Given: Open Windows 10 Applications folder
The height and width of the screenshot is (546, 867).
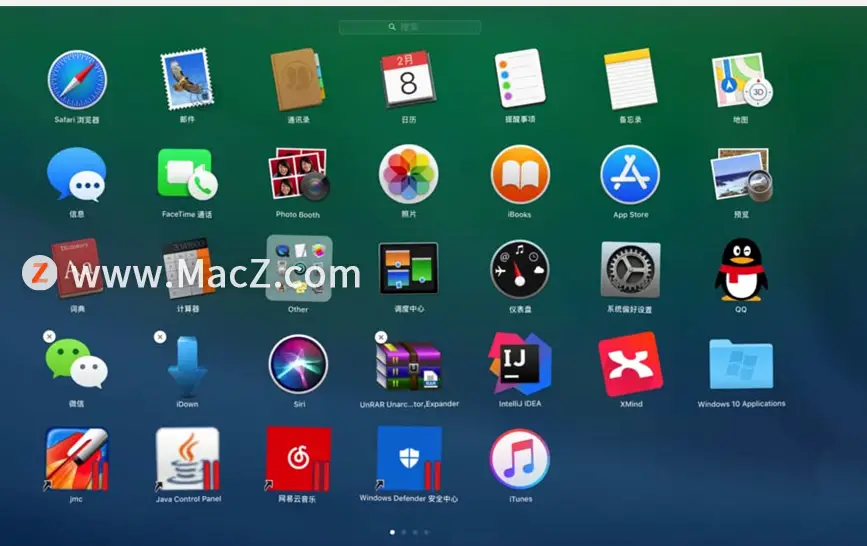Looking at the screenshot, I should (x=741, y=365).
